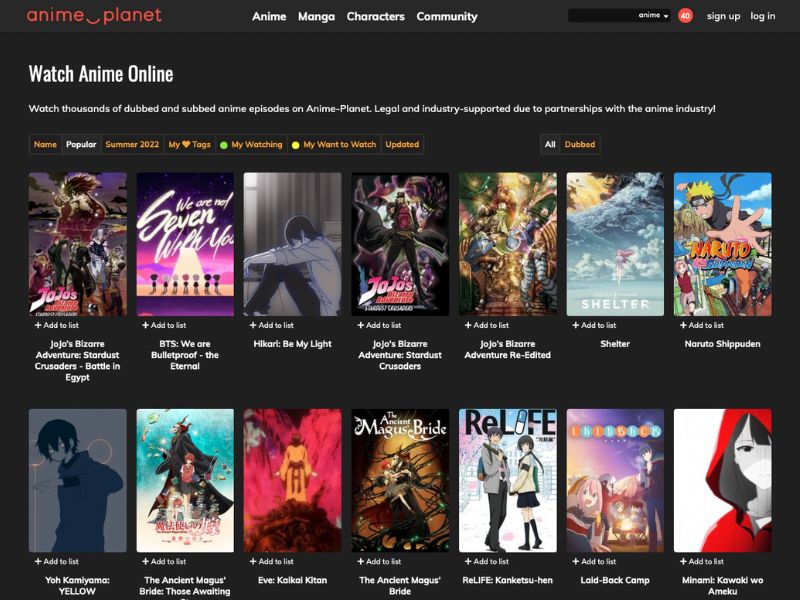Click Hikari: Be My Light title

click(x=292, y=344)
